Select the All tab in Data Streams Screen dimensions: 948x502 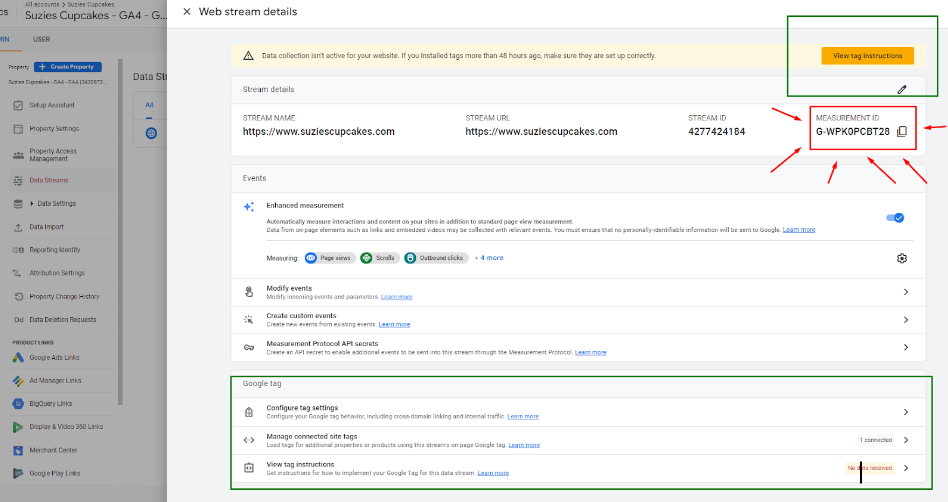149,105
